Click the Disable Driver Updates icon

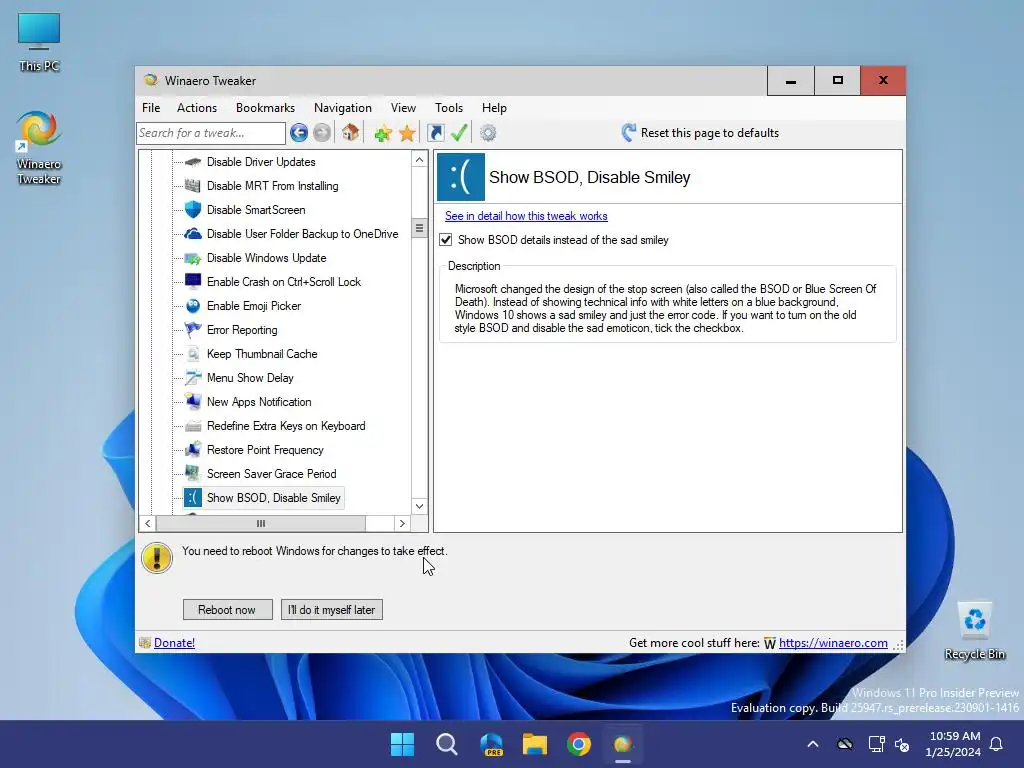tap(193, 162)
